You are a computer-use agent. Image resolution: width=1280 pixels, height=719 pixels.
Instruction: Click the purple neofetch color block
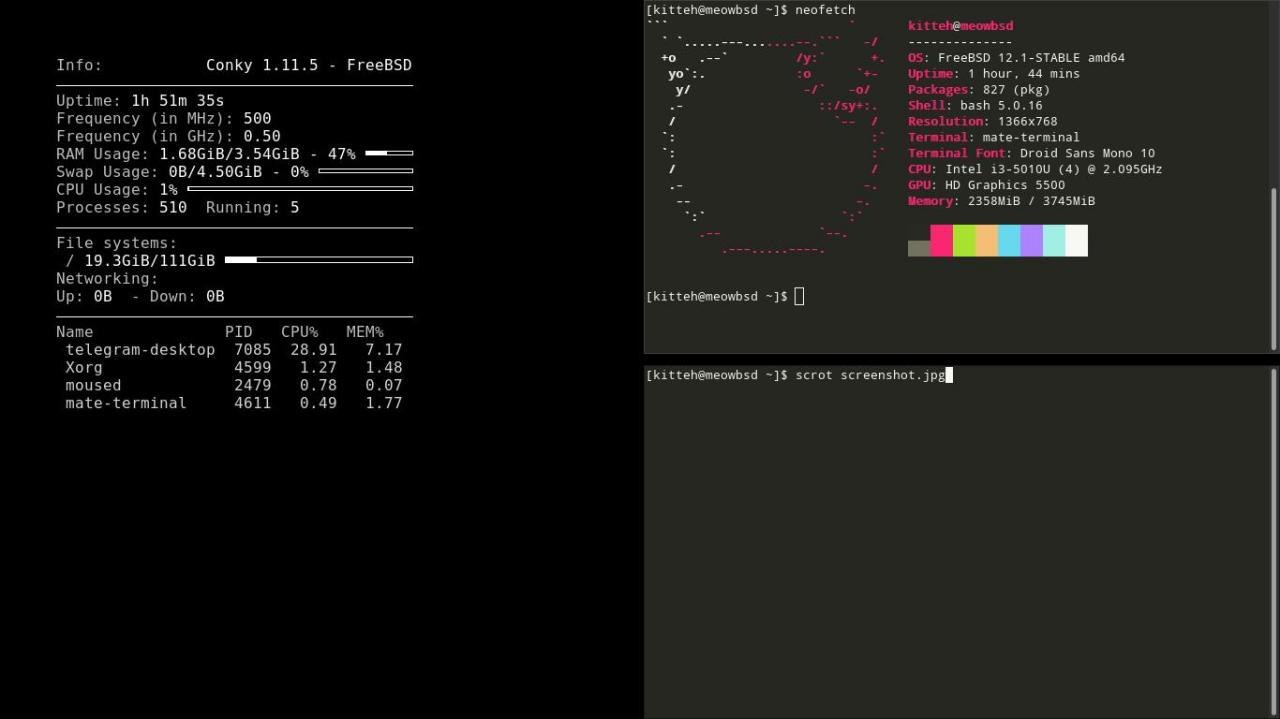point(1031,240)
